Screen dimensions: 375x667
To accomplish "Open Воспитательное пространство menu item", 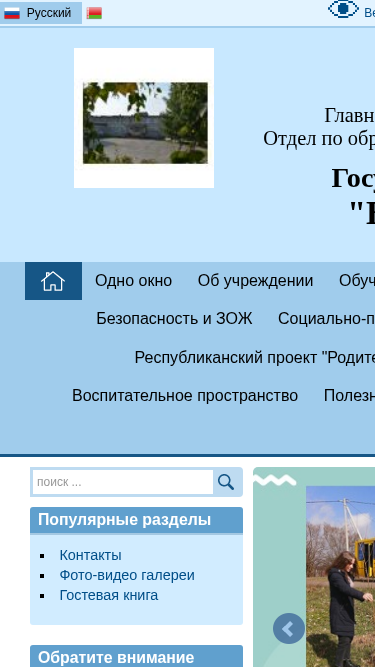I will [x=185, y=396].
